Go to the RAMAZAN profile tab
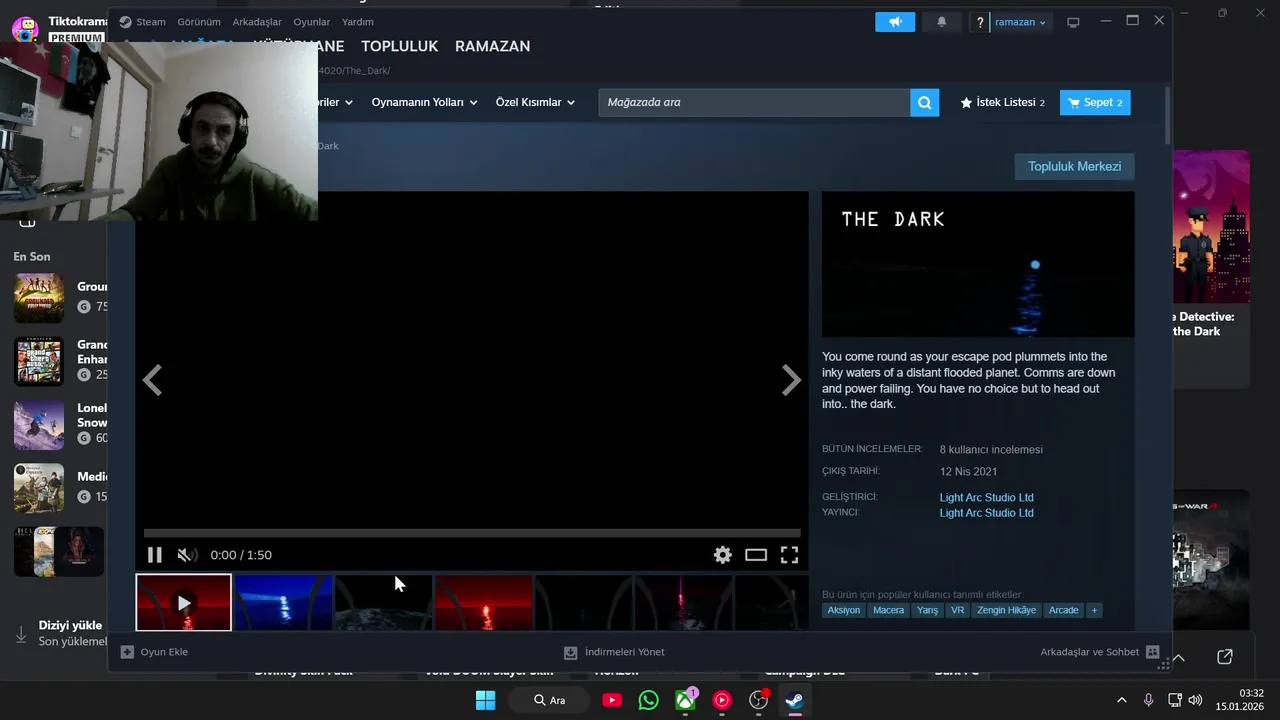Image resolution: width=1280 pixels, height=720 pixels. tap(493, 46)
